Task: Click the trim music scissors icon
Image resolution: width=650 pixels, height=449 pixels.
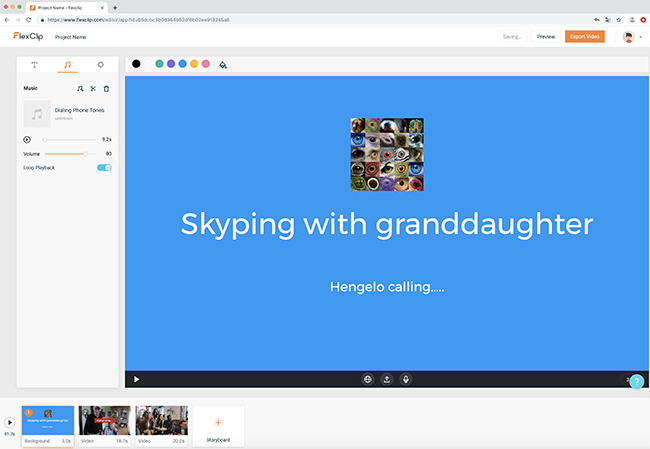Action: [x=93, y=88]
